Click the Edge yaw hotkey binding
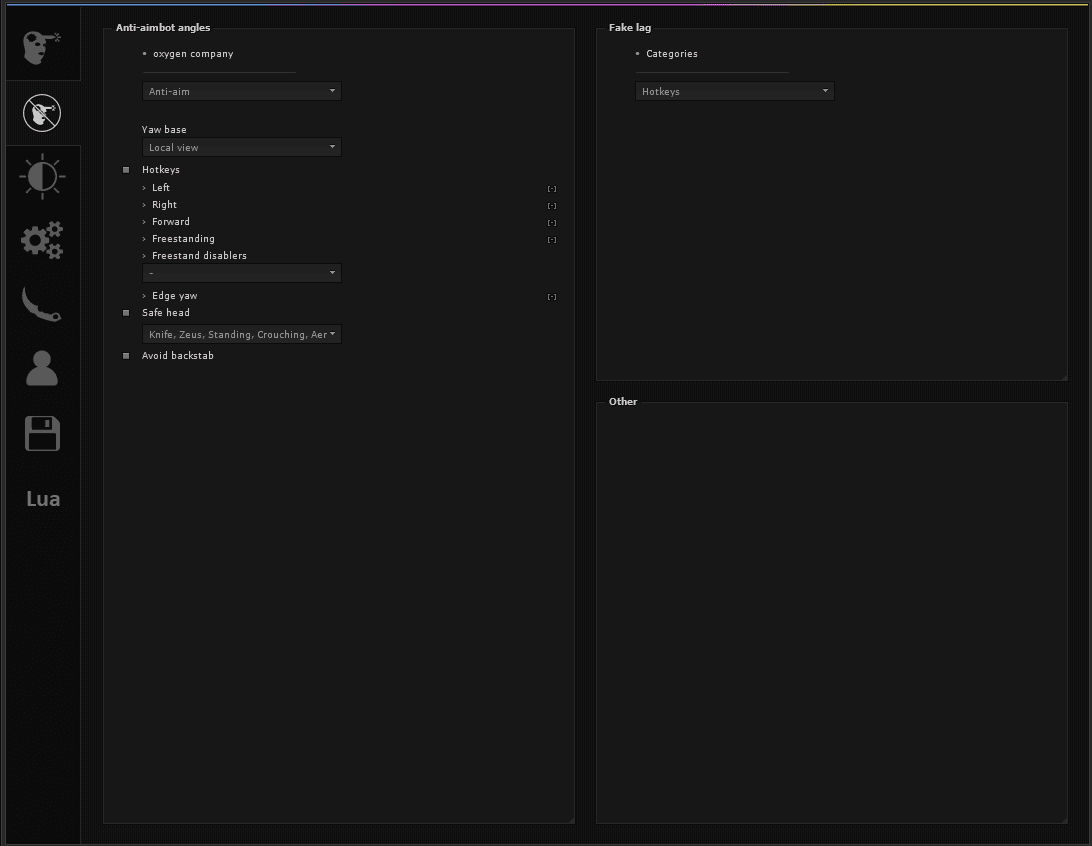Viewport: 1092px width, 846px height. click(x=552, y=297)
